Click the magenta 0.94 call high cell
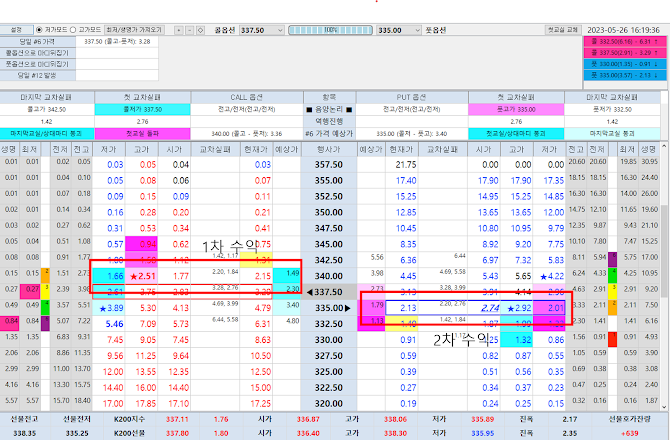Screen dimensions: 670x440 141,244
